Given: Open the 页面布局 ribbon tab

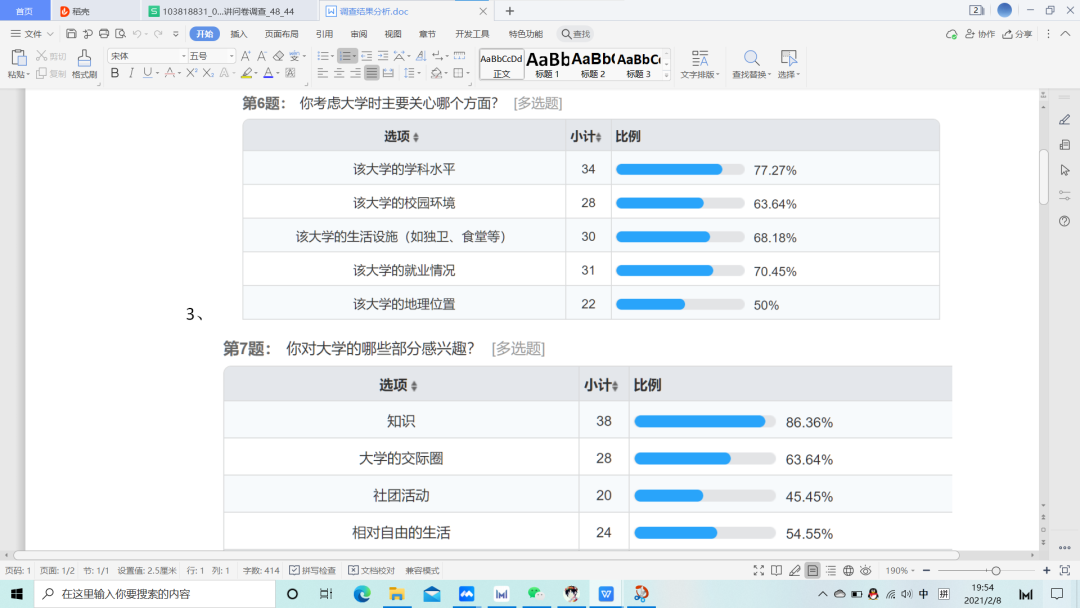Looking at the screenshot, I should tap(281, 34).
